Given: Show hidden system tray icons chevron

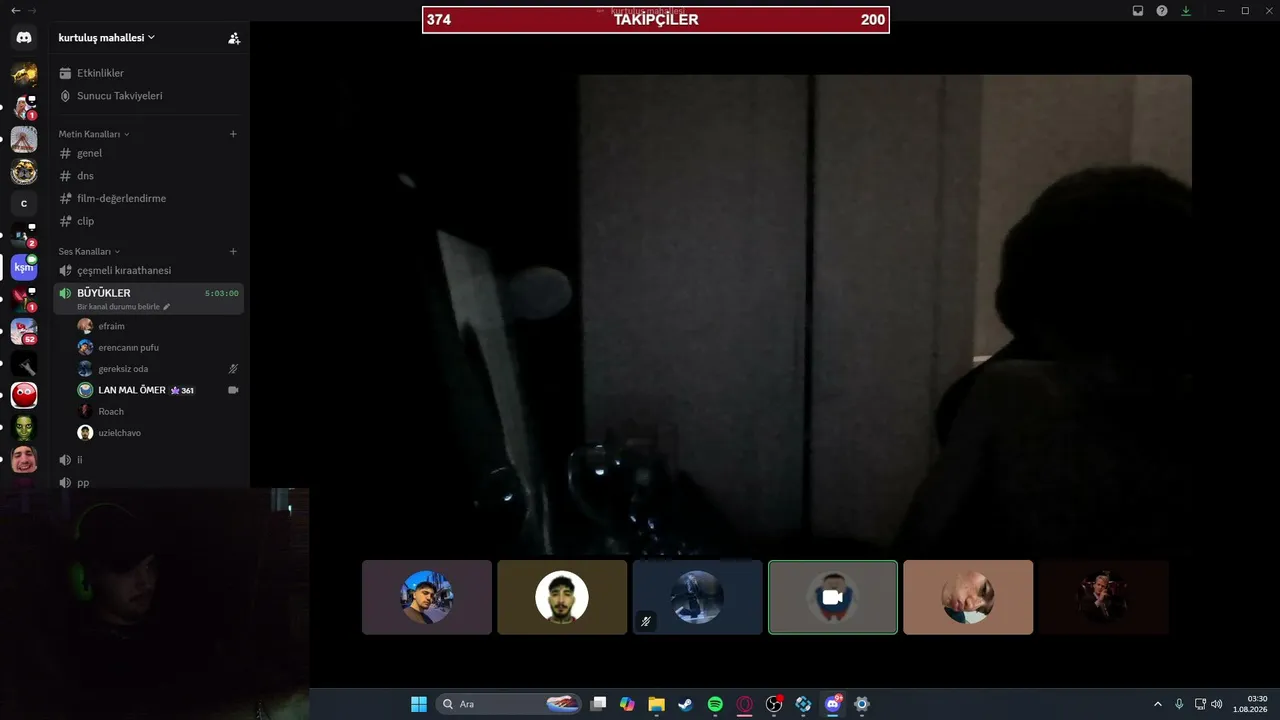Looking at the screenshot, I should tap(1158, 704).
